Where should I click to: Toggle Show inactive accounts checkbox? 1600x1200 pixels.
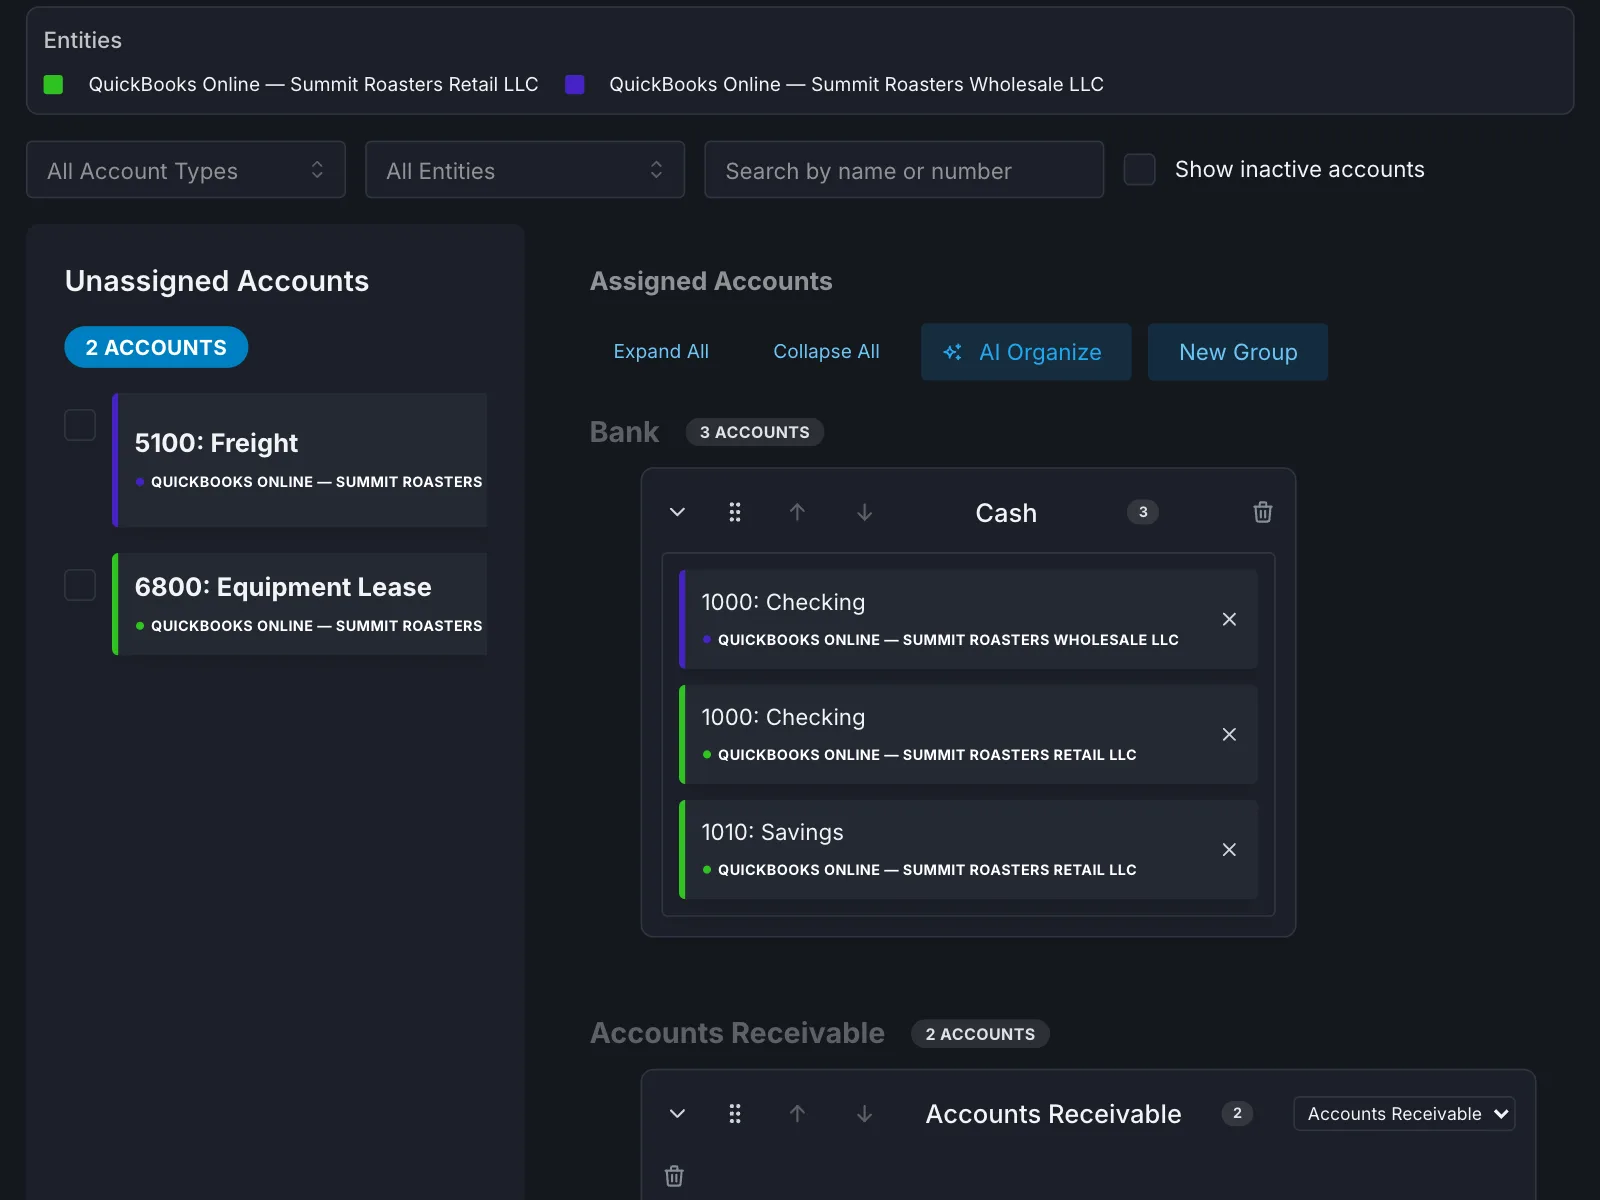[1140, 169]
